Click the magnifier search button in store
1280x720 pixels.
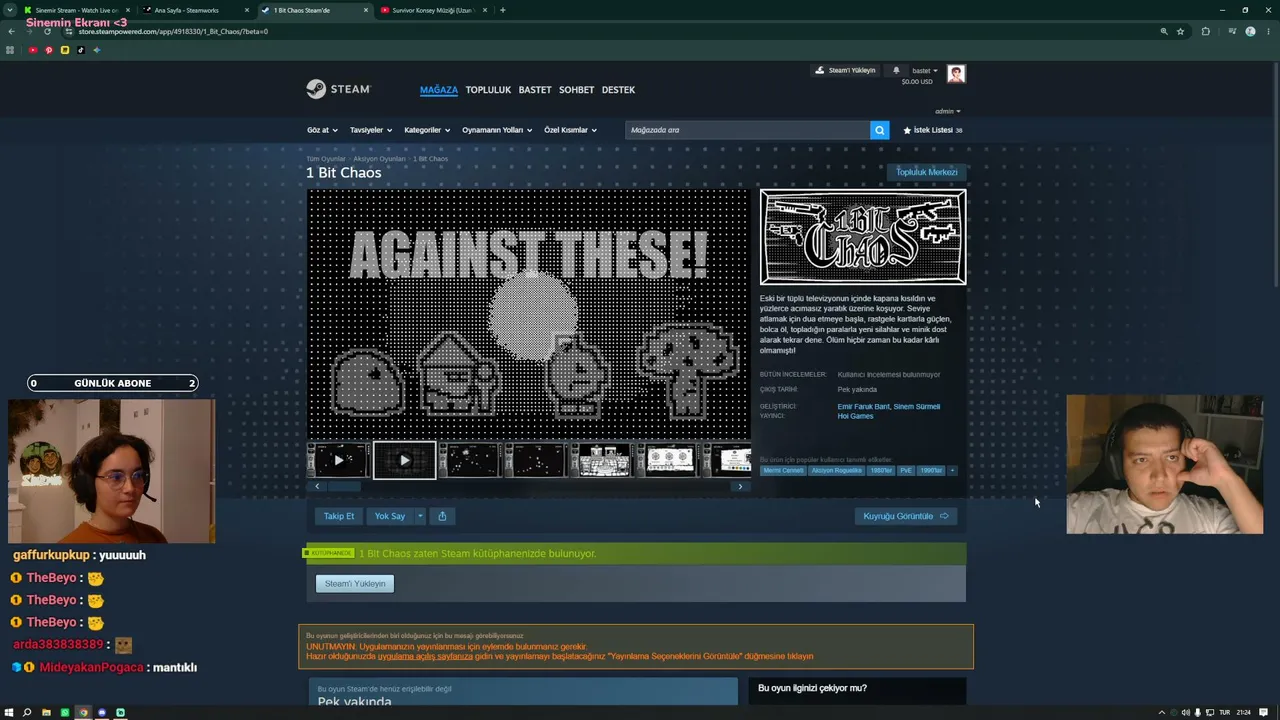point(879,130)
